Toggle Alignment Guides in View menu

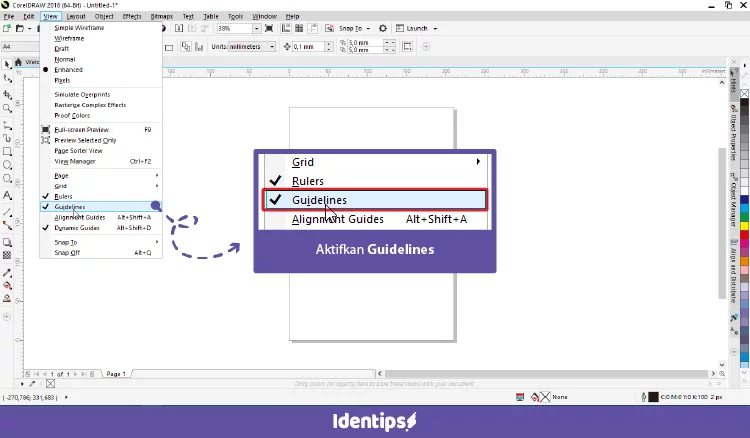[101, 217]
